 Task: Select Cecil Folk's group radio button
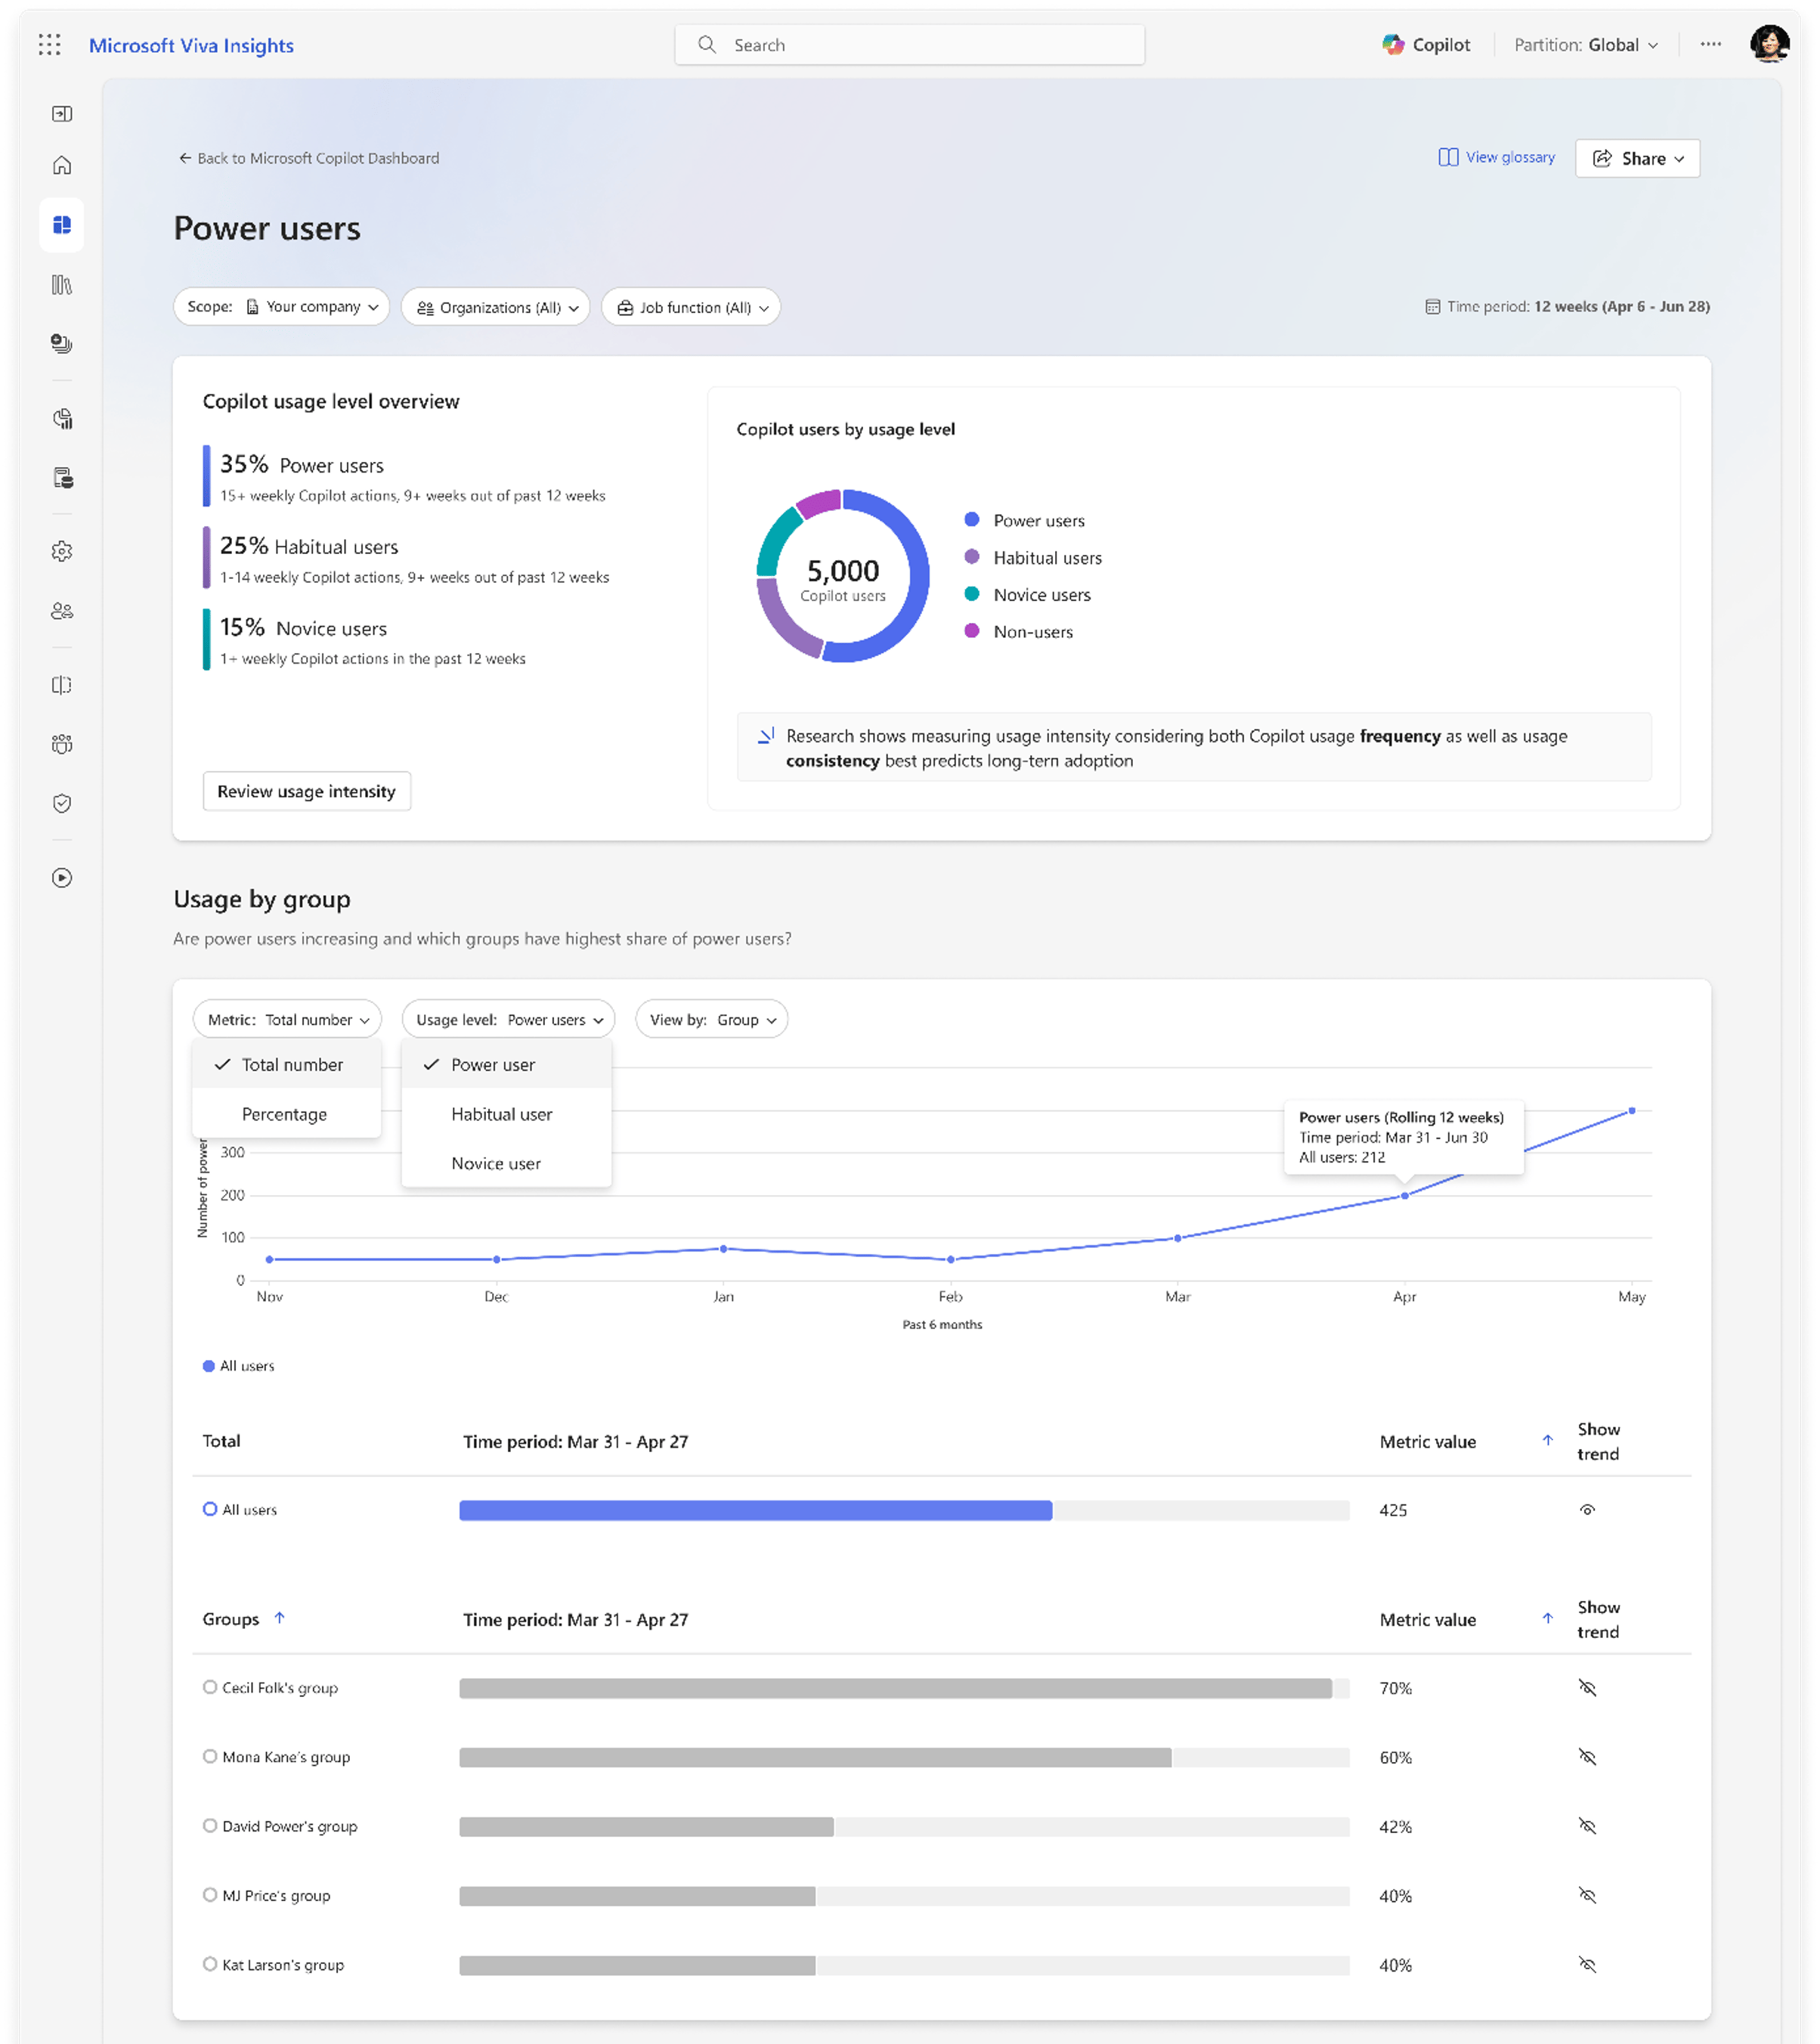pyautogui.click(x=211, y=1687)
